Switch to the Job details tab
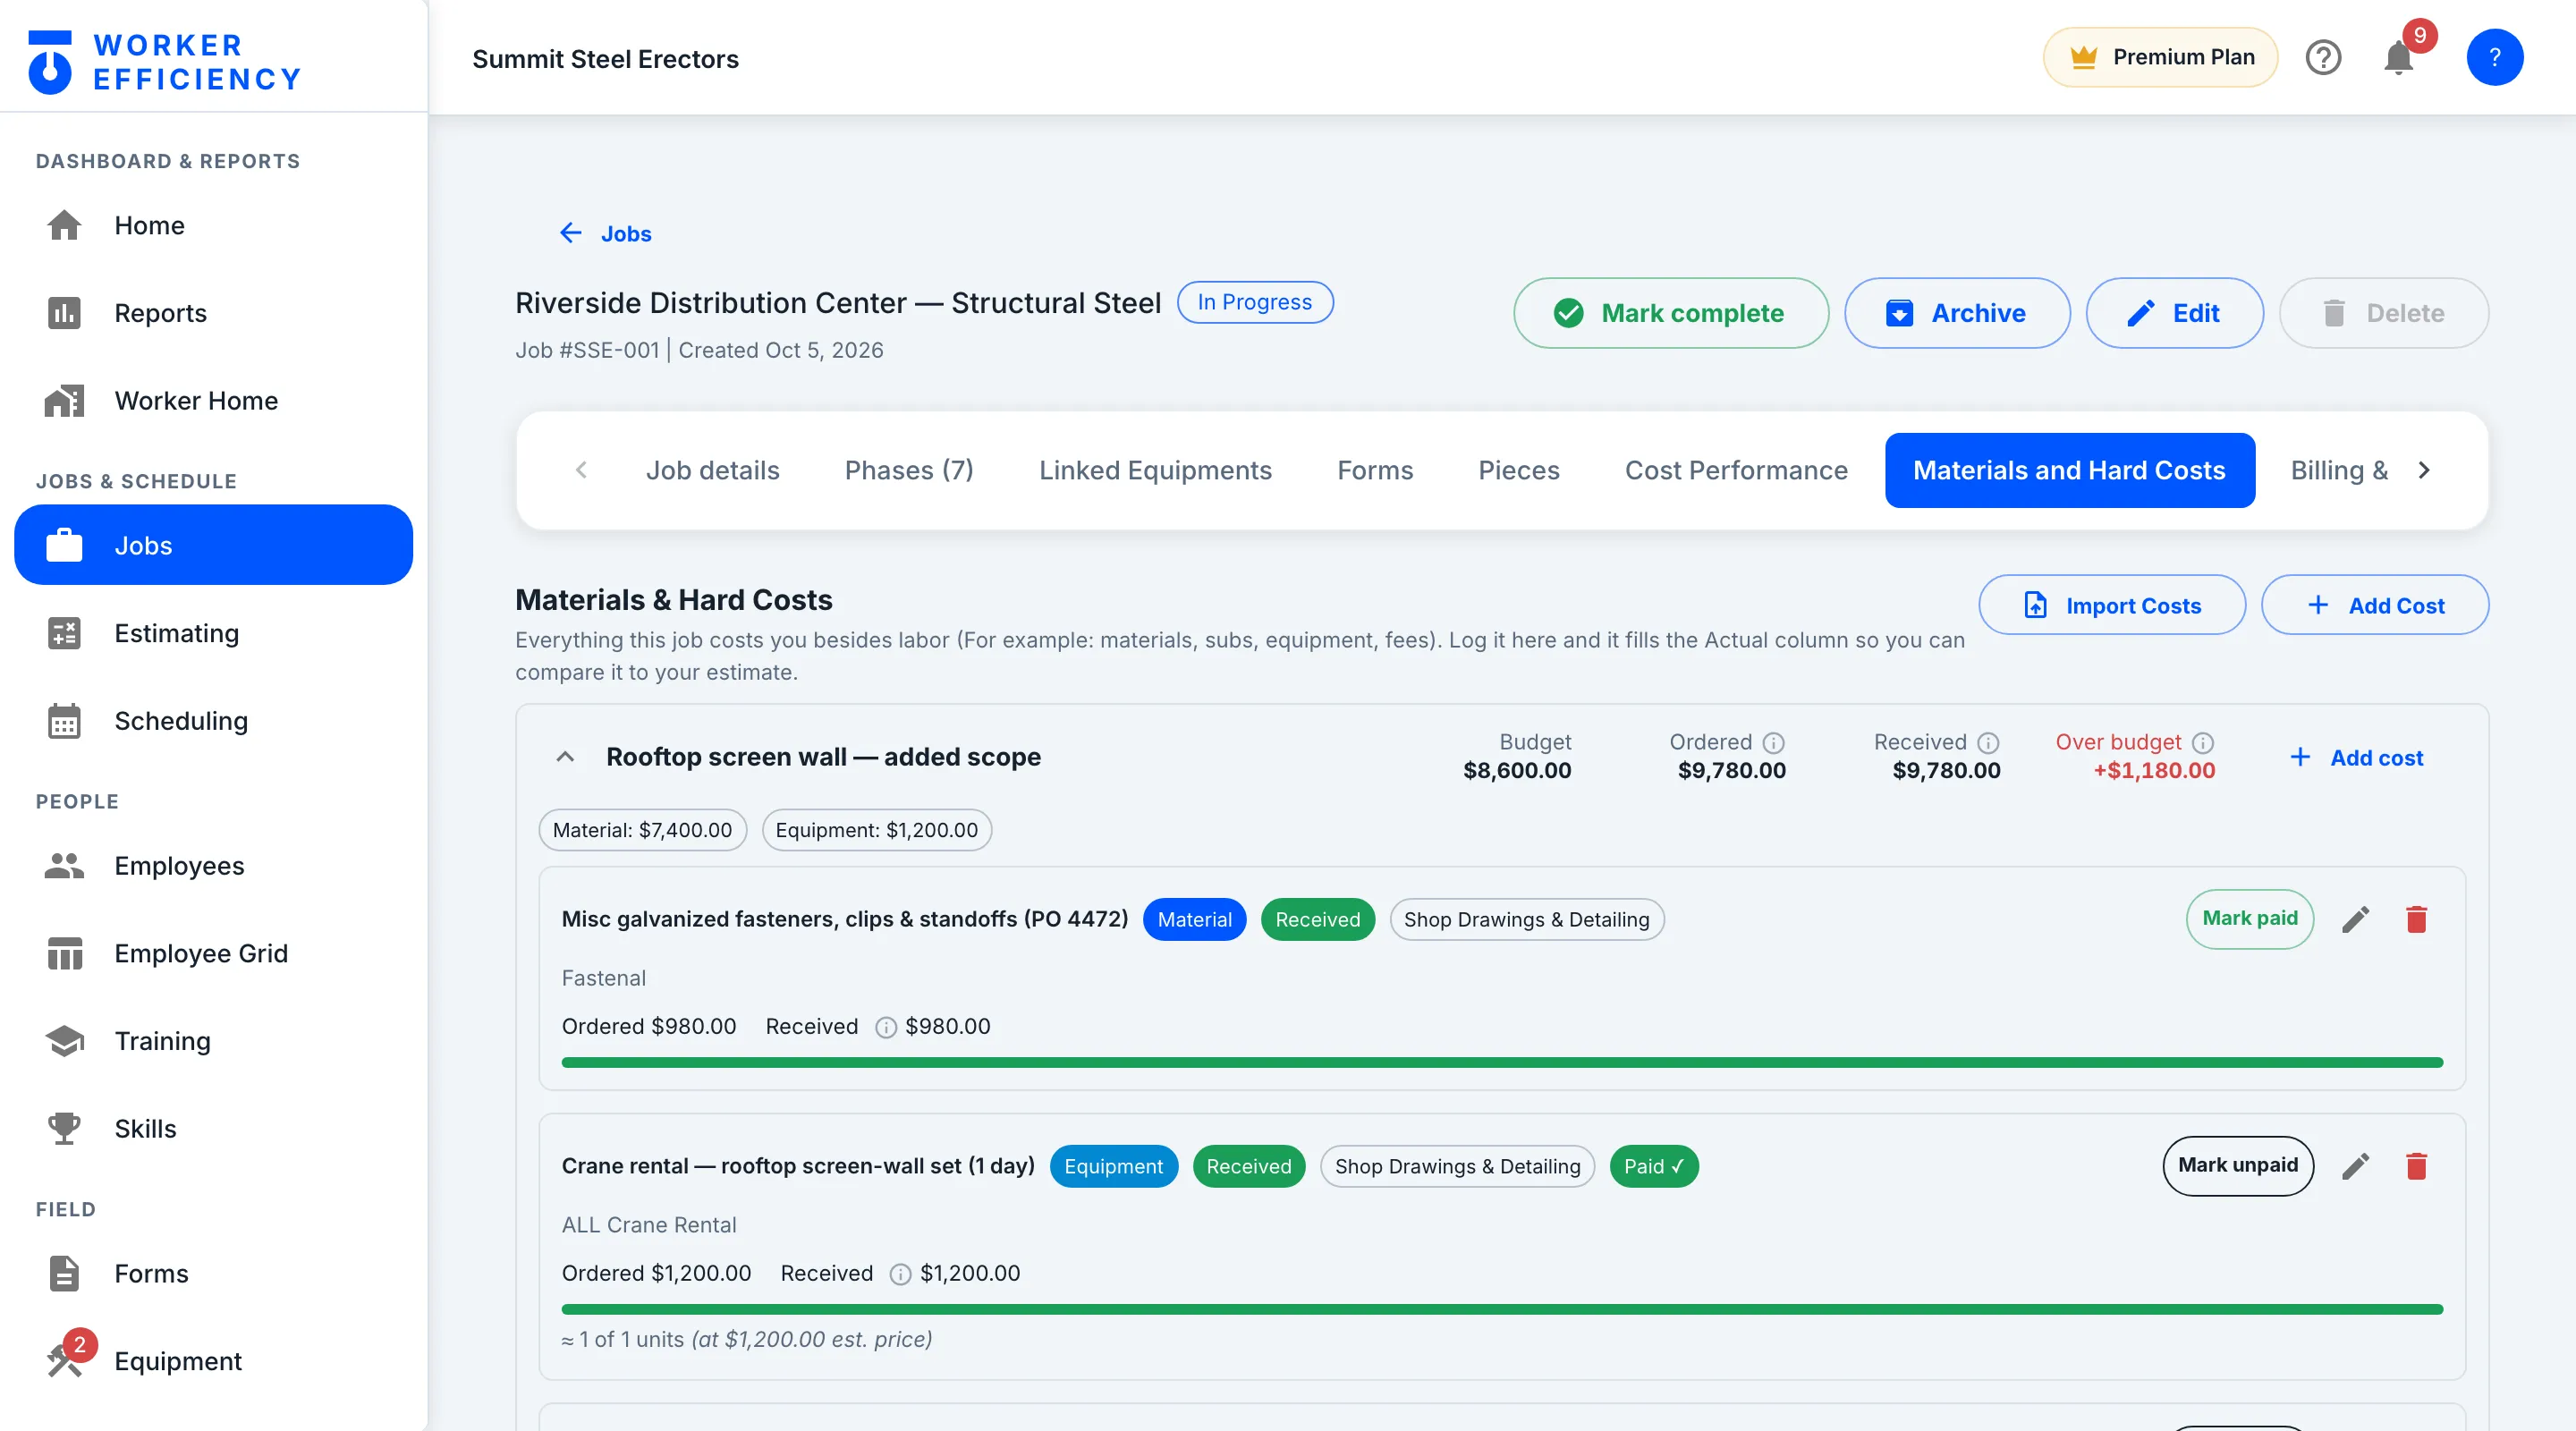2576x1431 pixels. [x=712, y=470]
